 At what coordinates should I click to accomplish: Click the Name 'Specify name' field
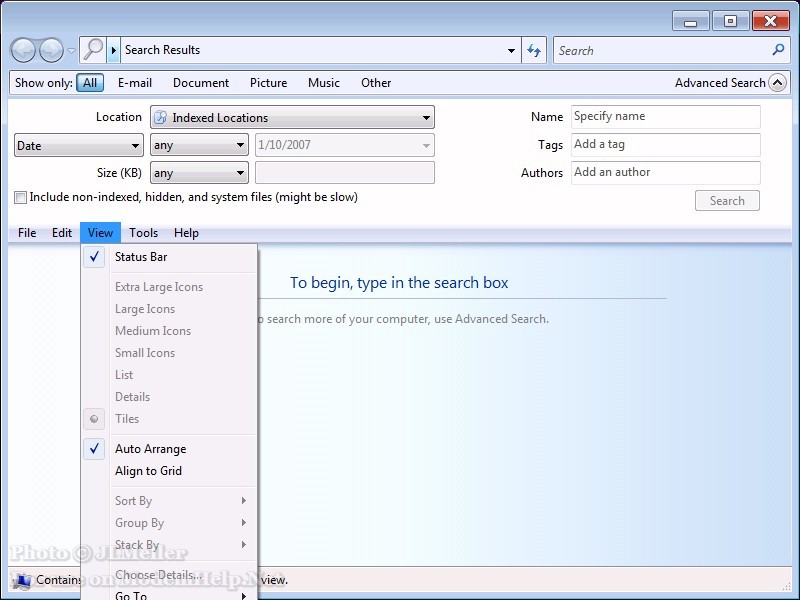(x=665, y=117)
